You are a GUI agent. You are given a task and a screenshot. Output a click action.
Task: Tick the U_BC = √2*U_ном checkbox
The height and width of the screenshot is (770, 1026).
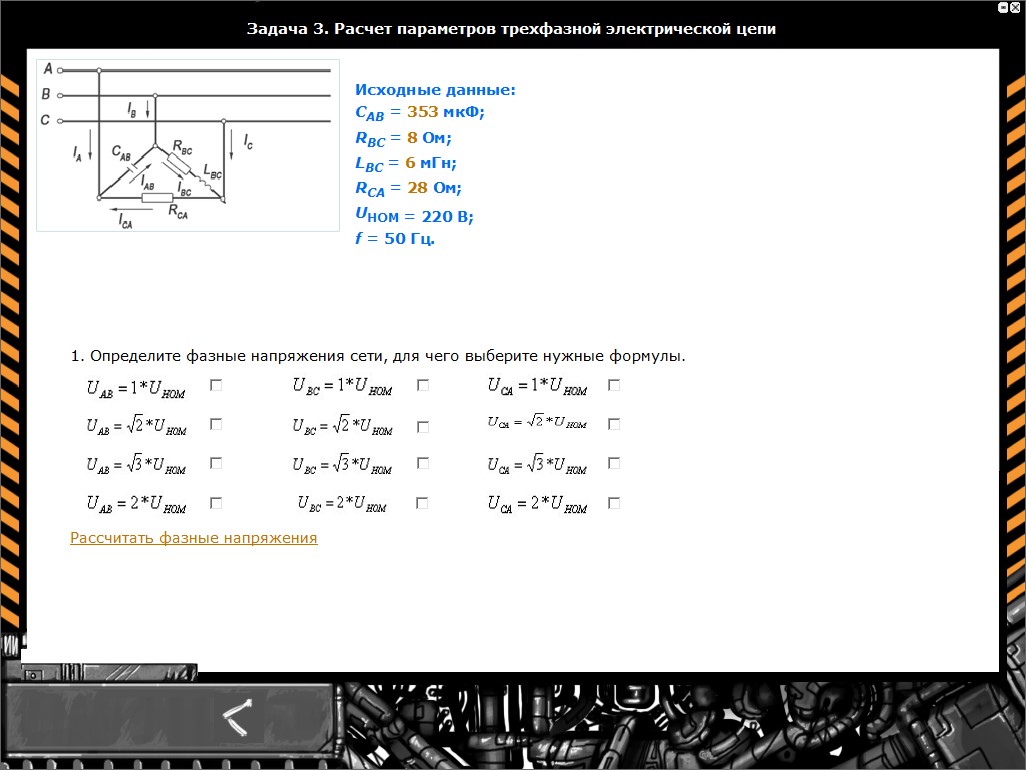[x=423, y=427]
